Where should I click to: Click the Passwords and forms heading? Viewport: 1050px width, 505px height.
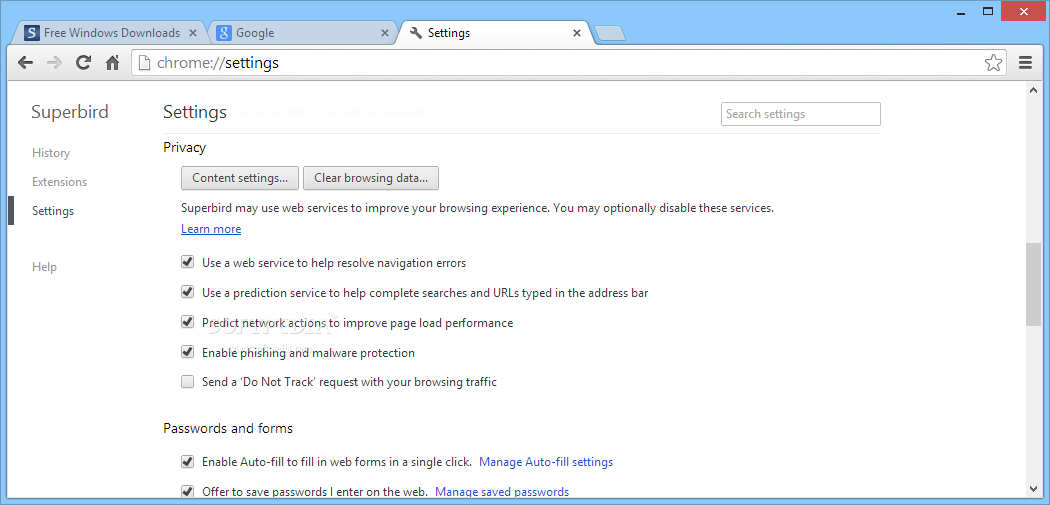tap(228, 428)
